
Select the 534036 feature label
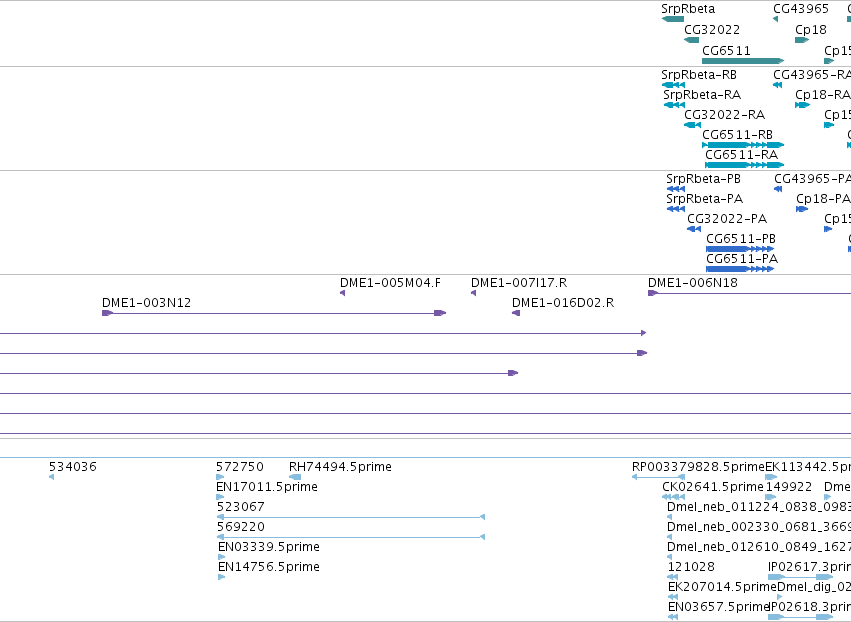pos(73,467)
